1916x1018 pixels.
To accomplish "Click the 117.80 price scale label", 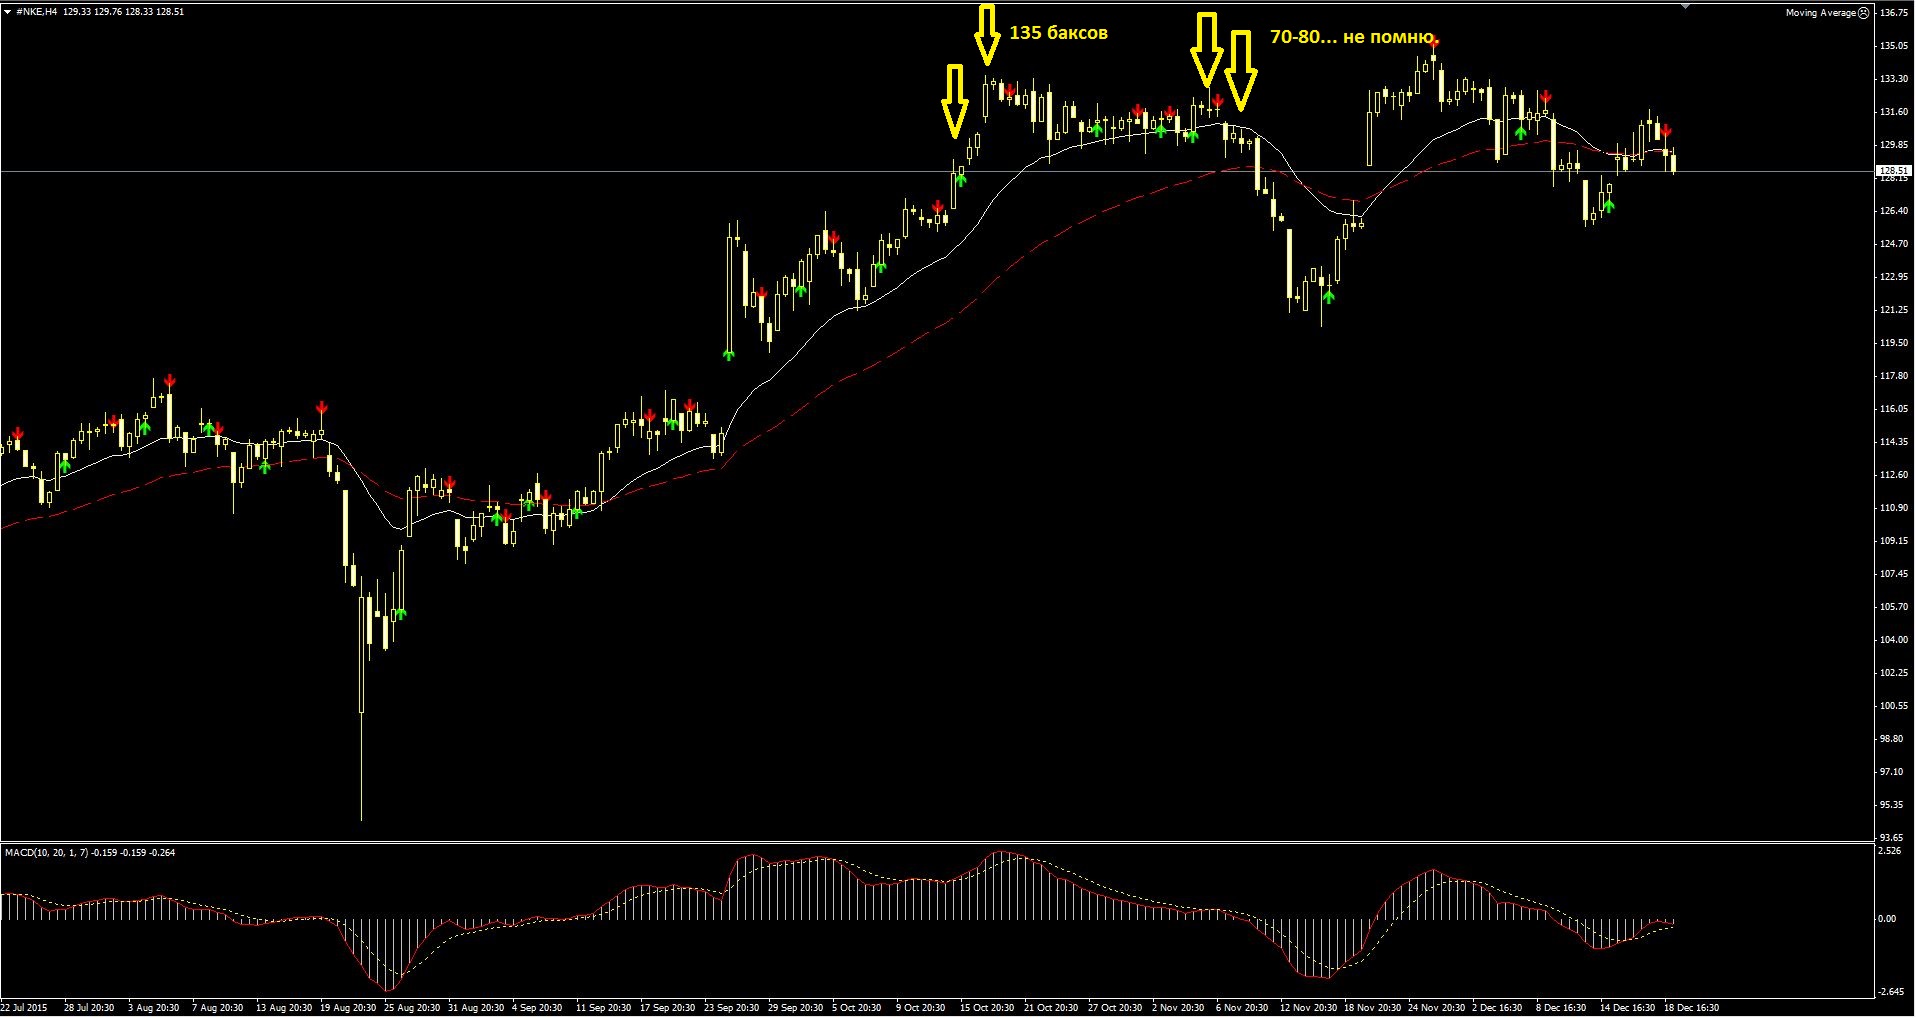I will coord(1894,376).
